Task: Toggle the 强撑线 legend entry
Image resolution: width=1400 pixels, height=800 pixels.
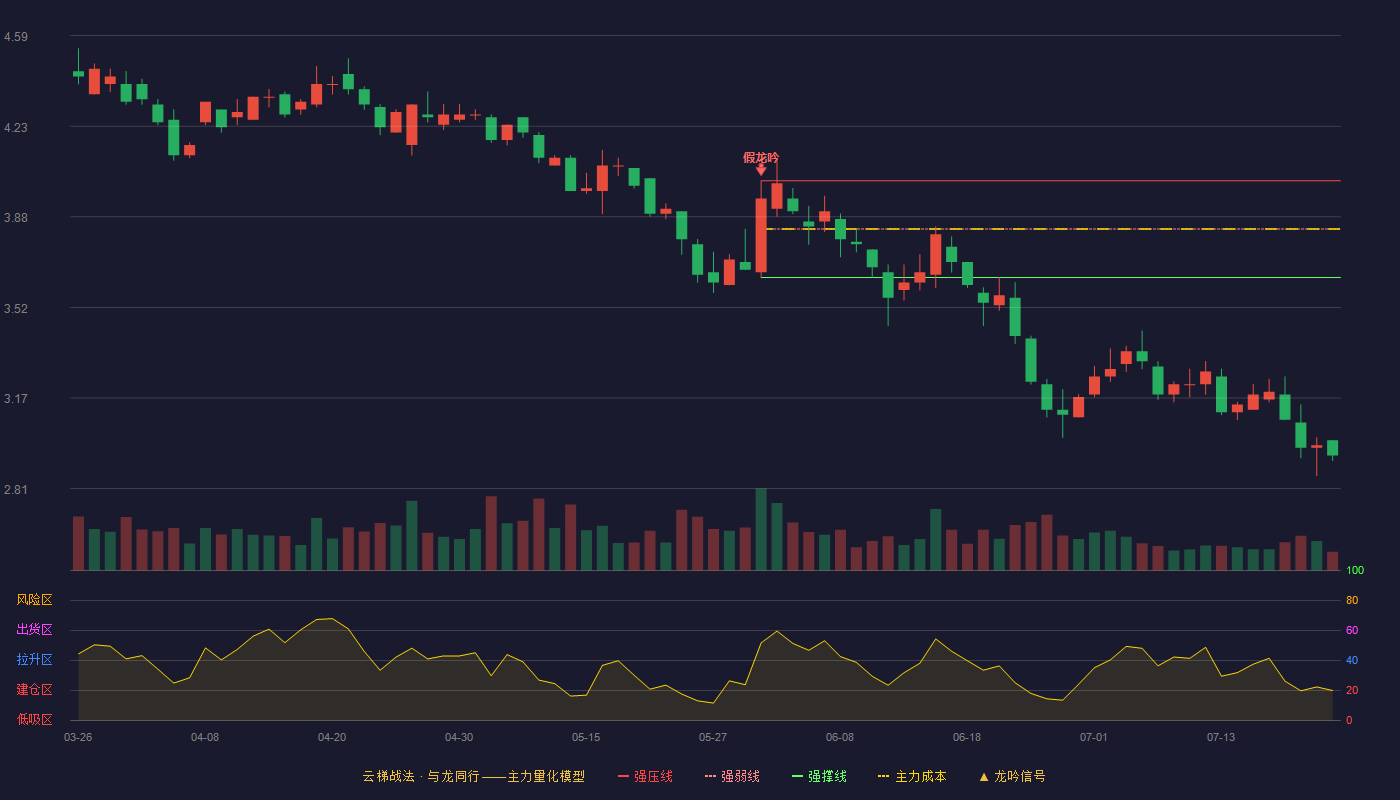Action: coord(819,776)
